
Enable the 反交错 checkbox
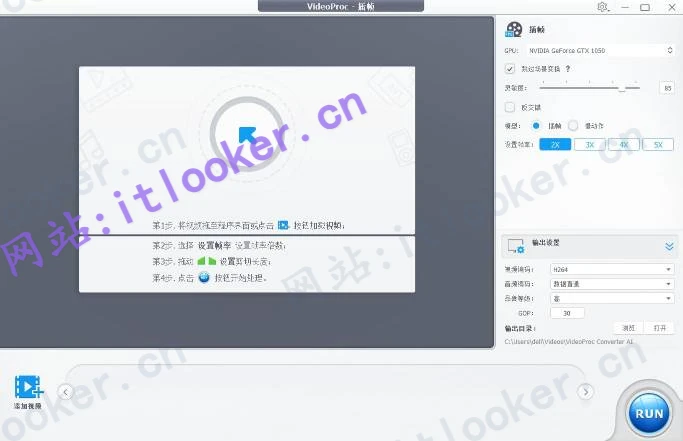(x=510, y=107)
